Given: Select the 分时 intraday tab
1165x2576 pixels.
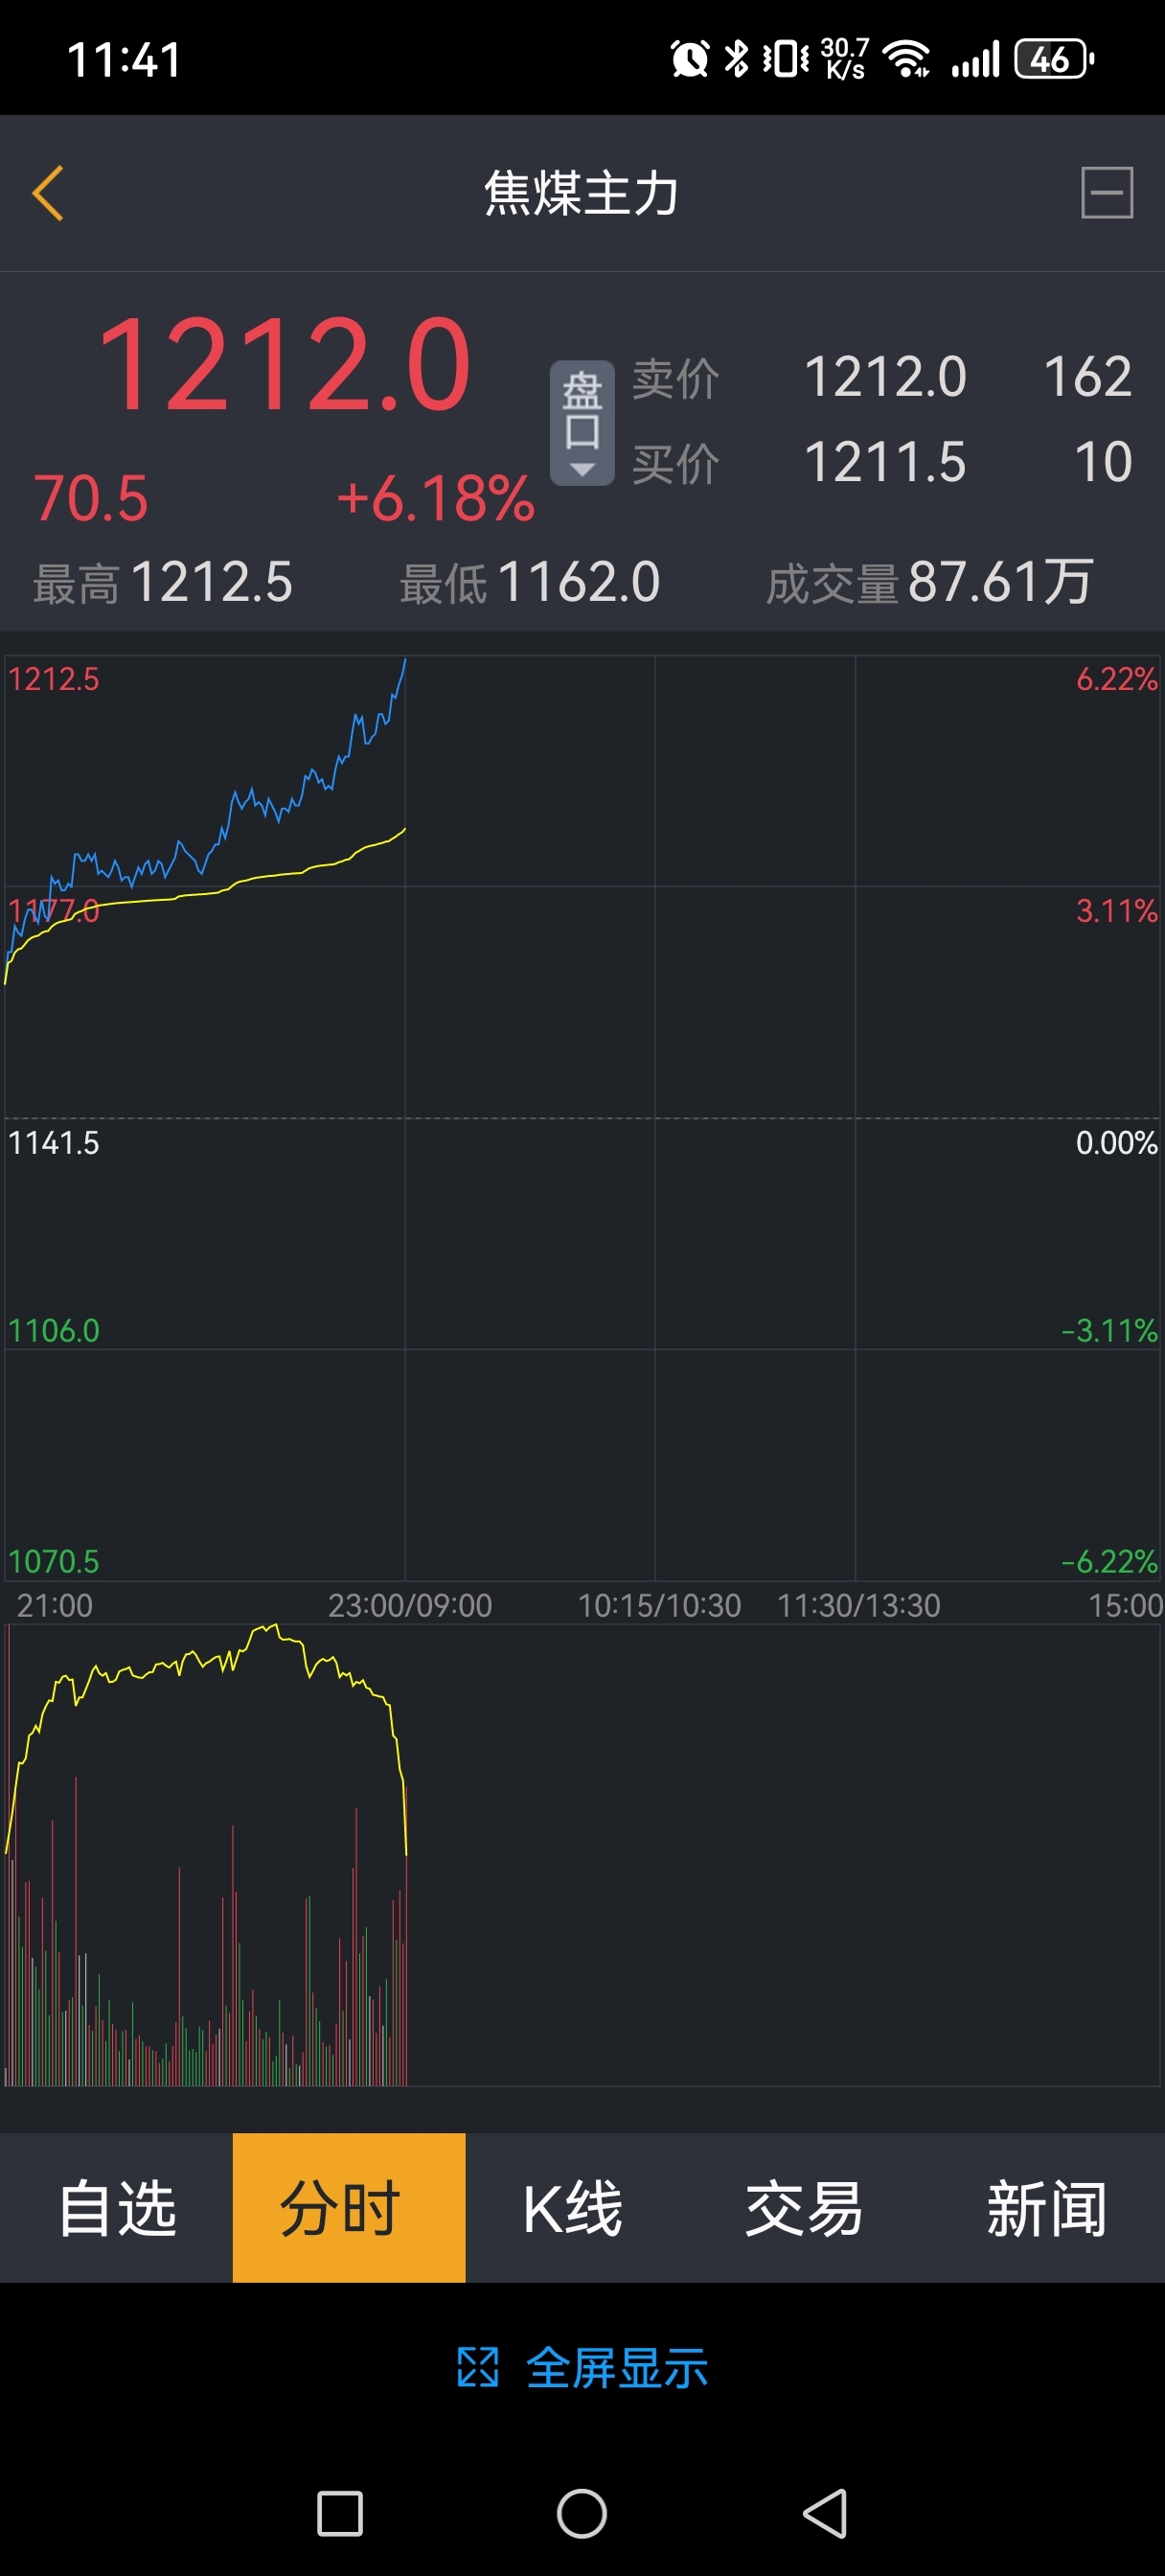Looking at the screenshot, I should coord(349,2208).
